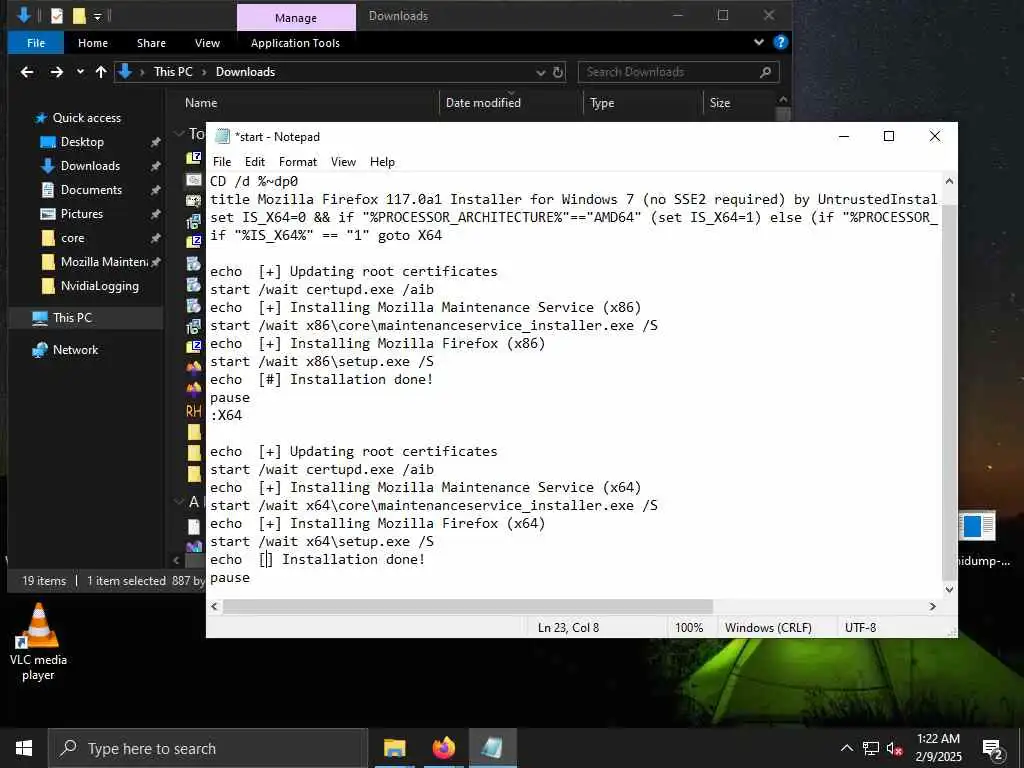Click Properties quick access toolbar icon
The width and height of the screenshot is (1024, 768).
[x=57, y=16]
